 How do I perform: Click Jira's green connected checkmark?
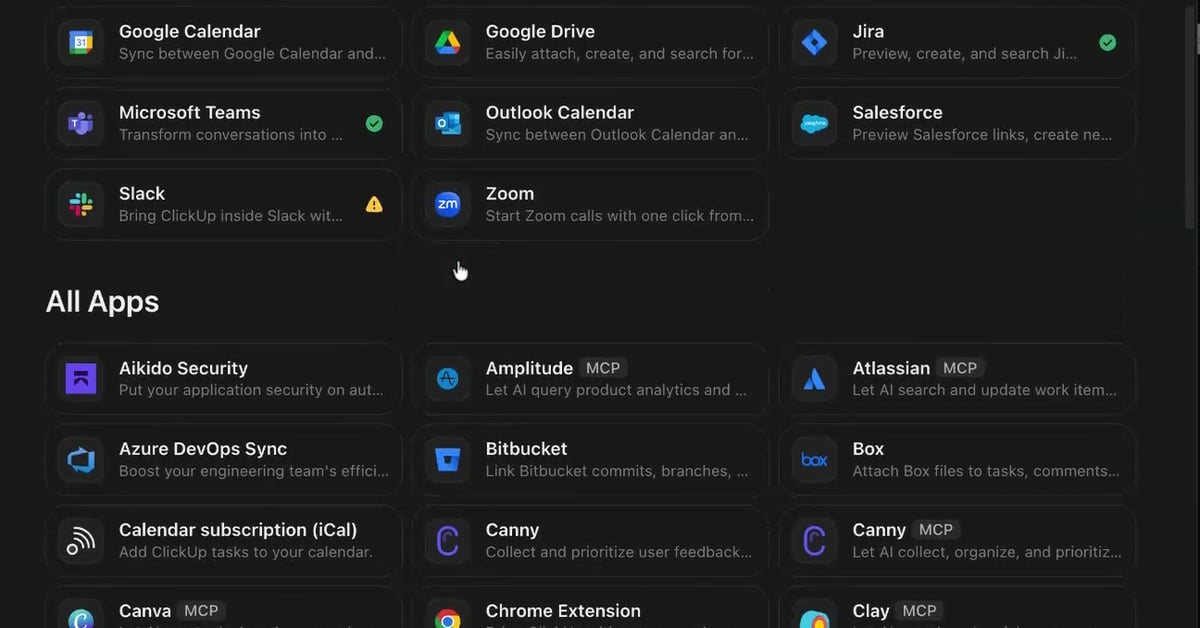1107,43
